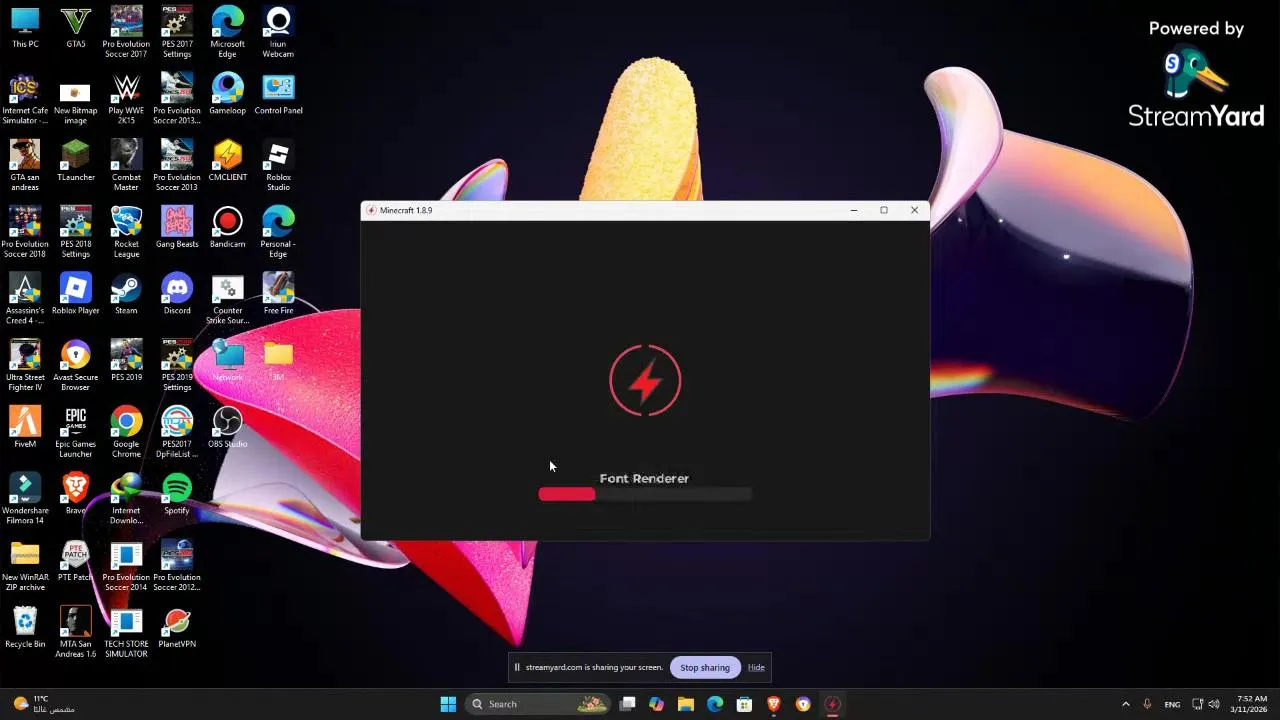Open Avast Secure Browser shortcut

(x=75, y=366)
